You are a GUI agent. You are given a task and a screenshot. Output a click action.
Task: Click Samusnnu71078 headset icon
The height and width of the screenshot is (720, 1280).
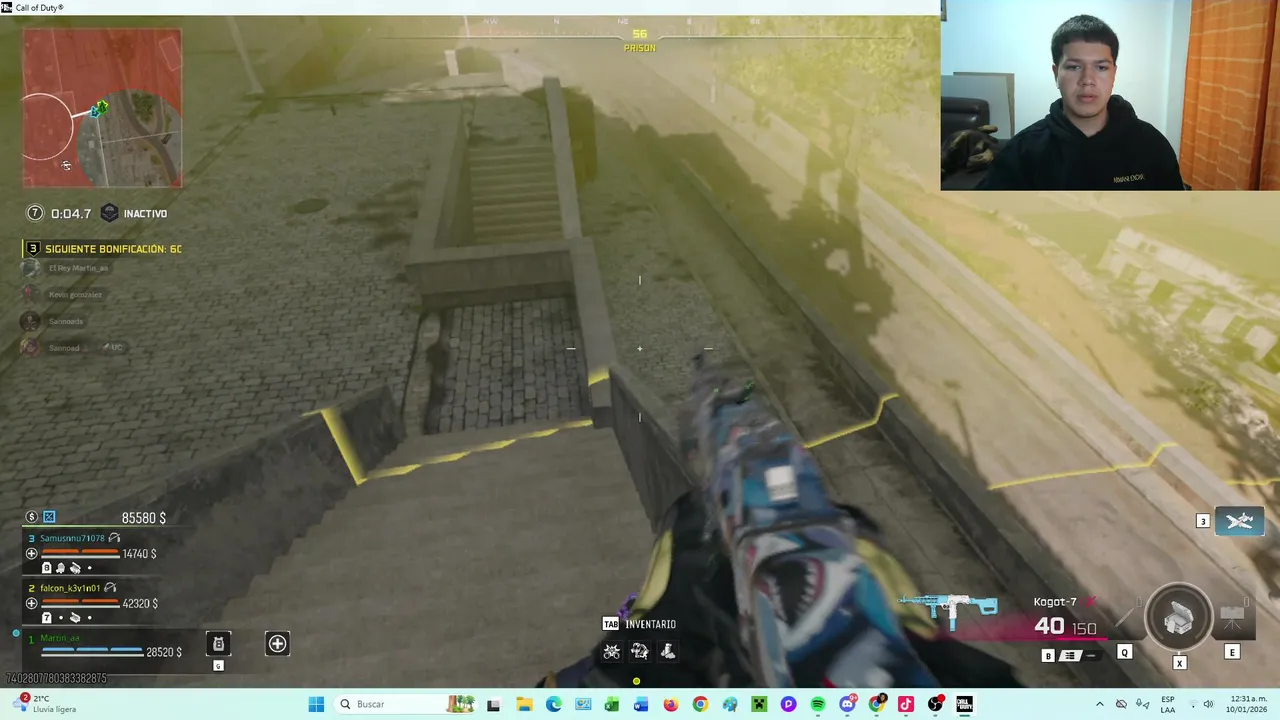click(114, 538)
